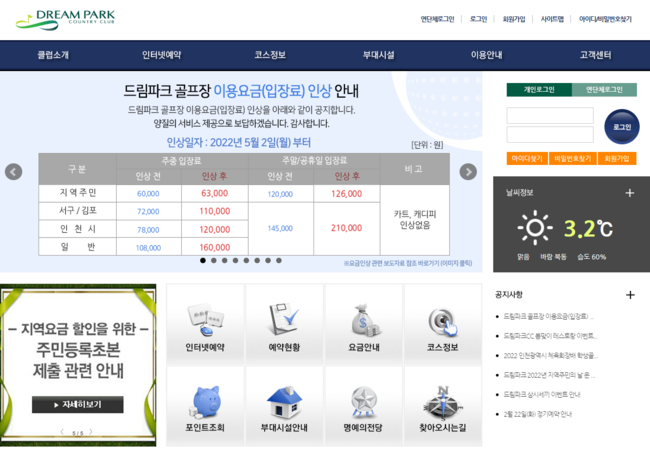The height and width of the screenshot is (452, 650).
Task: Expand 공지사항 list with plus icon
Action: (x=630, y=295)
